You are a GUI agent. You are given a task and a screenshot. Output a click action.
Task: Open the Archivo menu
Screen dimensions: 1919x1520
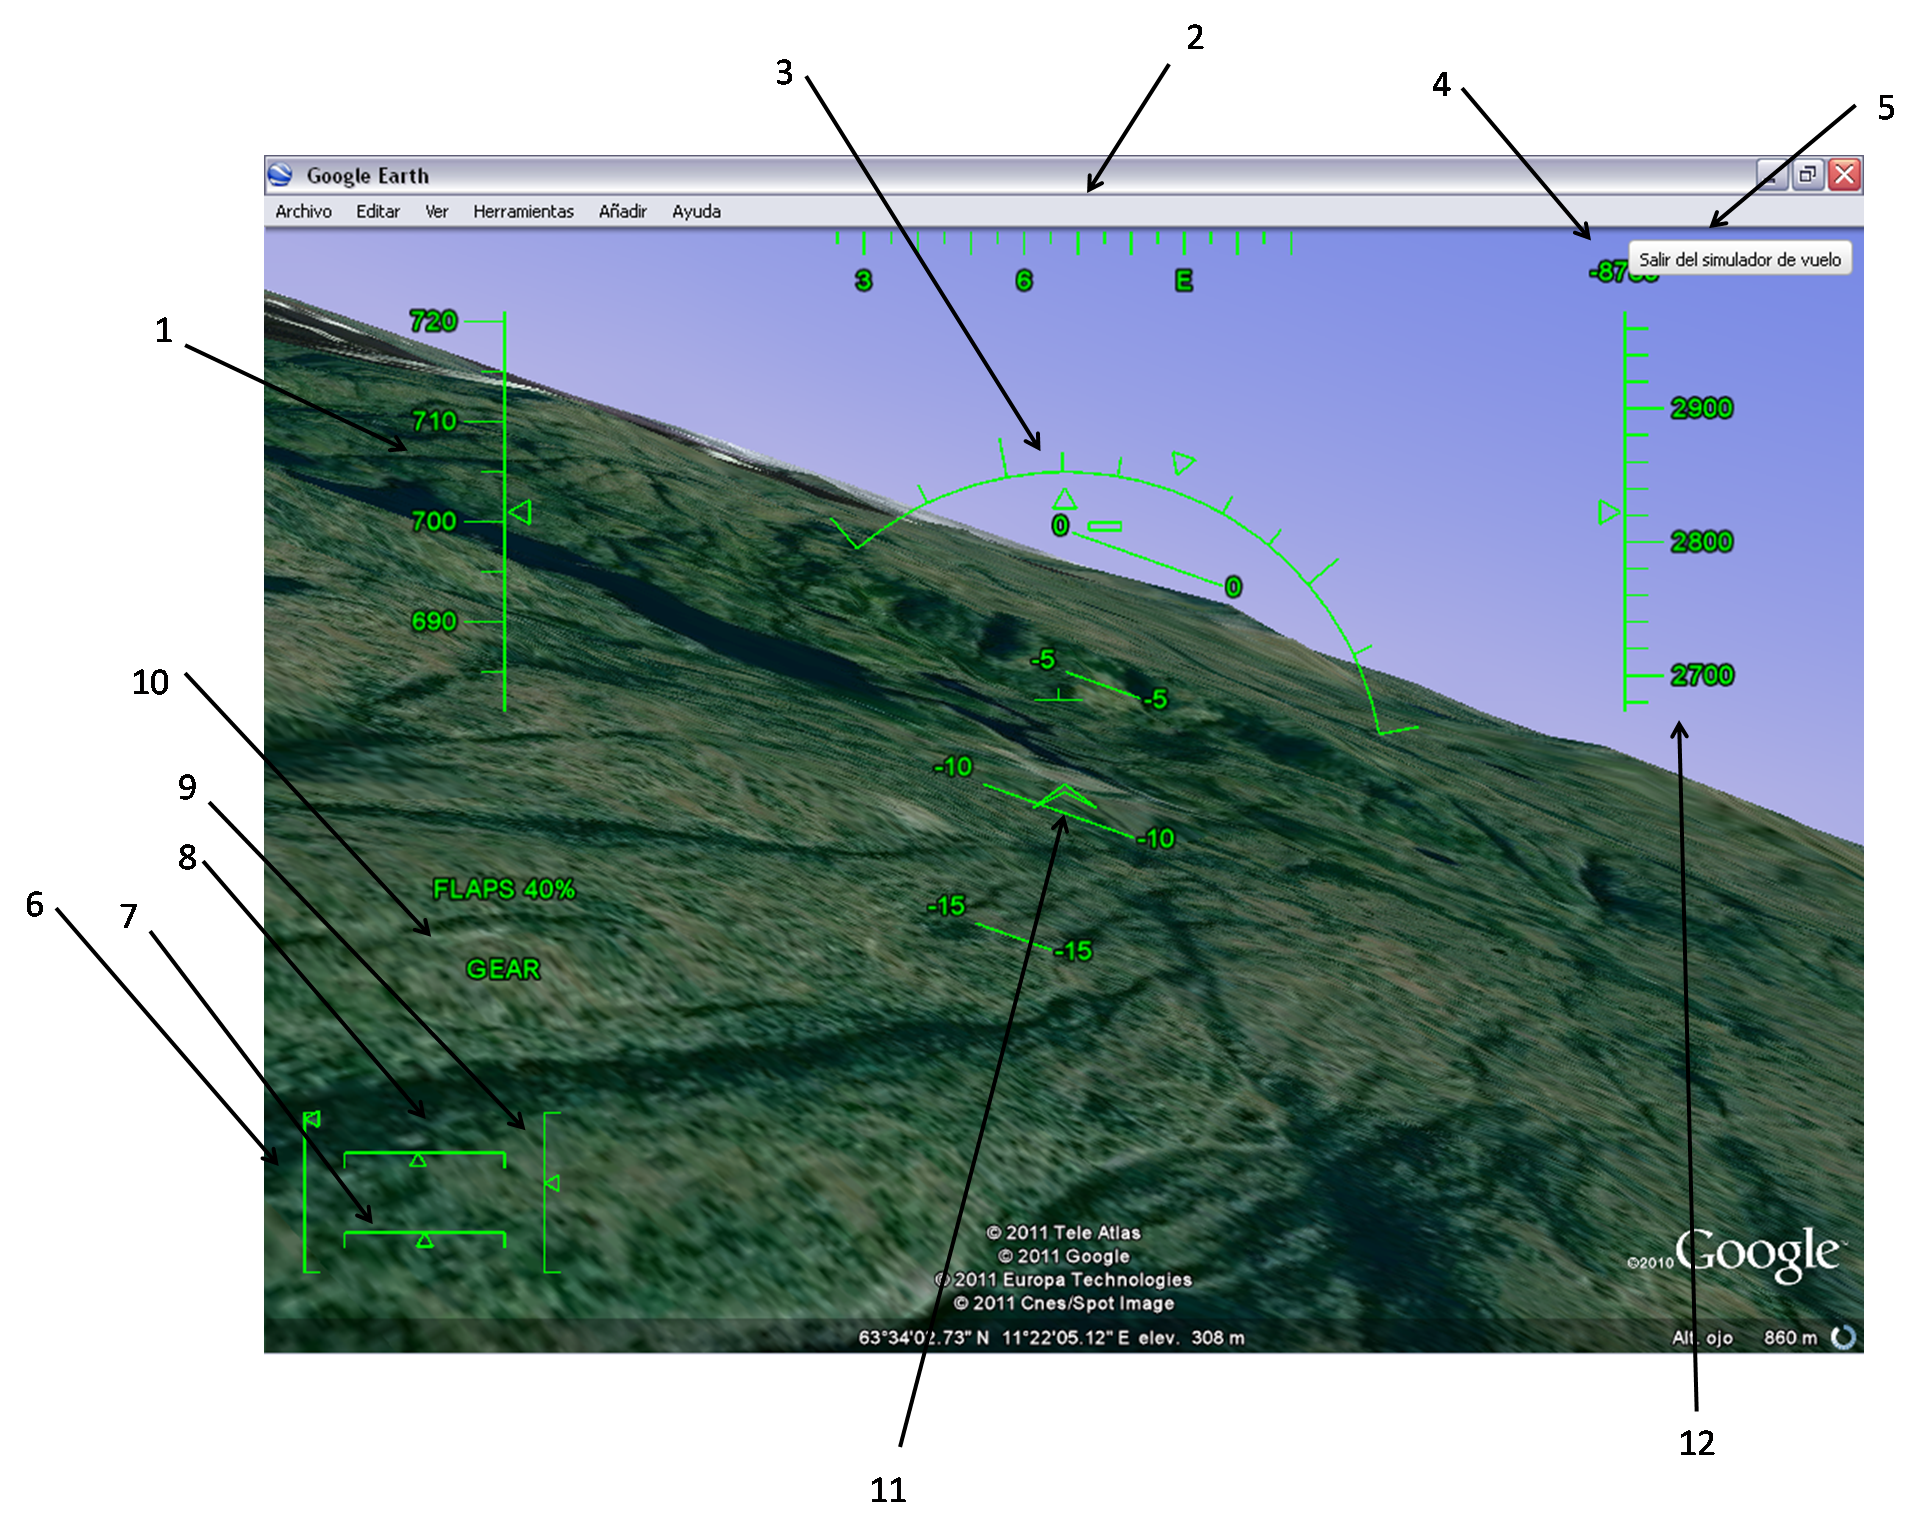(303, 211)
